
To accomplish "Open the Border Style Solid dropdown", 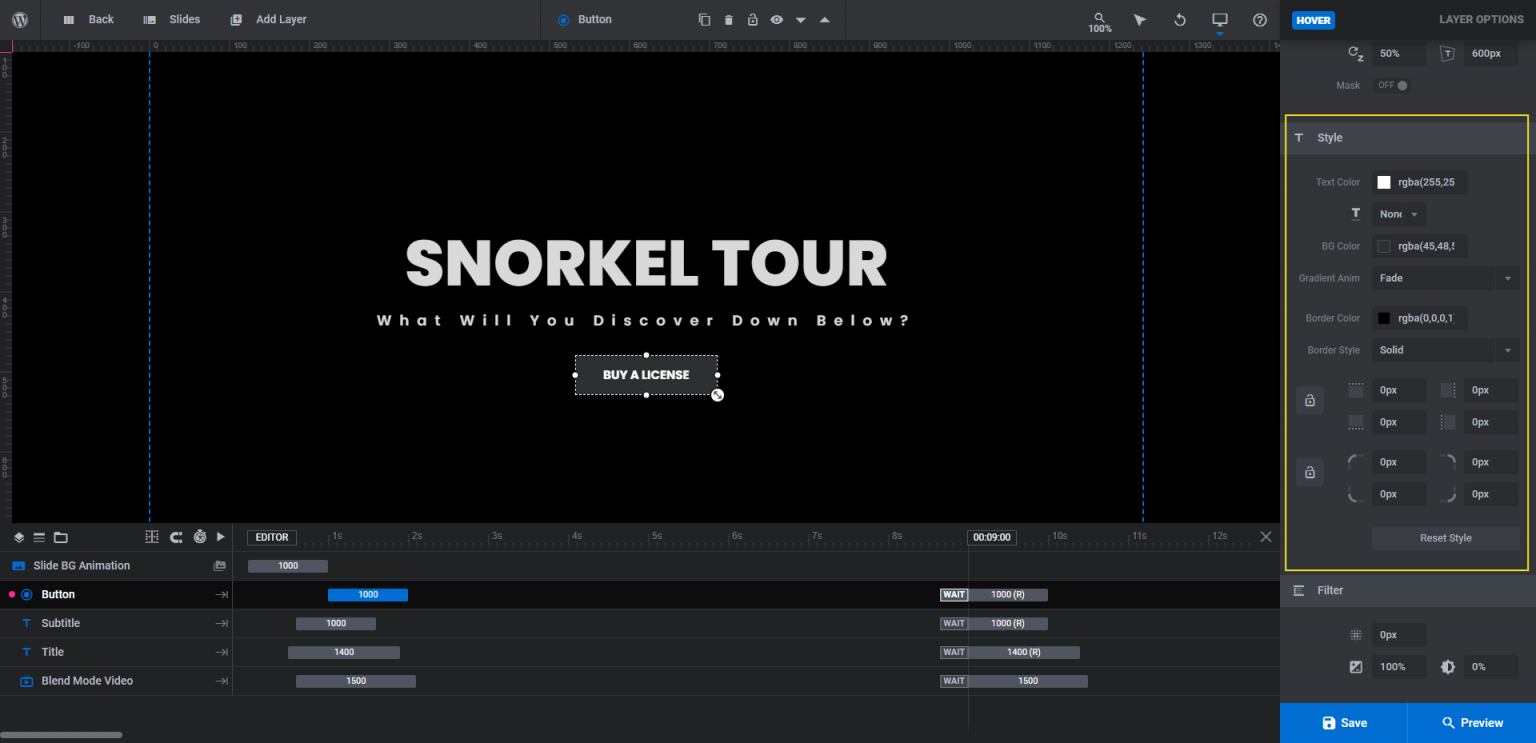I will coord(1444,349).
